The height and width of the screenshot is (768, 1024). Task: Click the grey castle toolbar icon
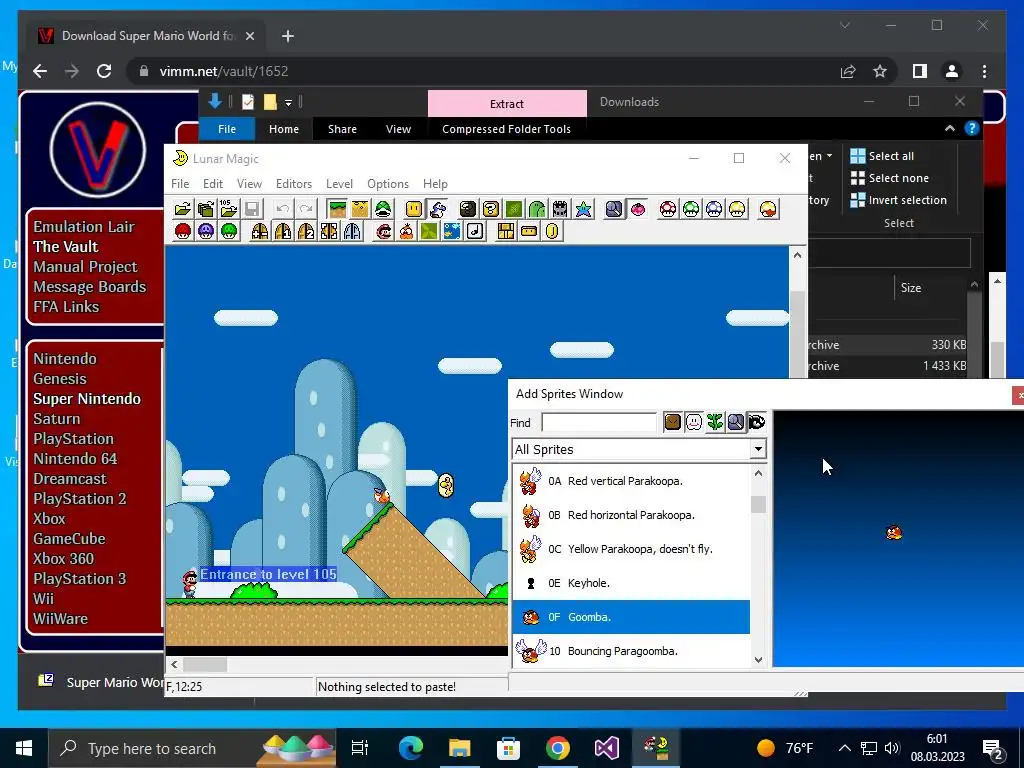560,209
